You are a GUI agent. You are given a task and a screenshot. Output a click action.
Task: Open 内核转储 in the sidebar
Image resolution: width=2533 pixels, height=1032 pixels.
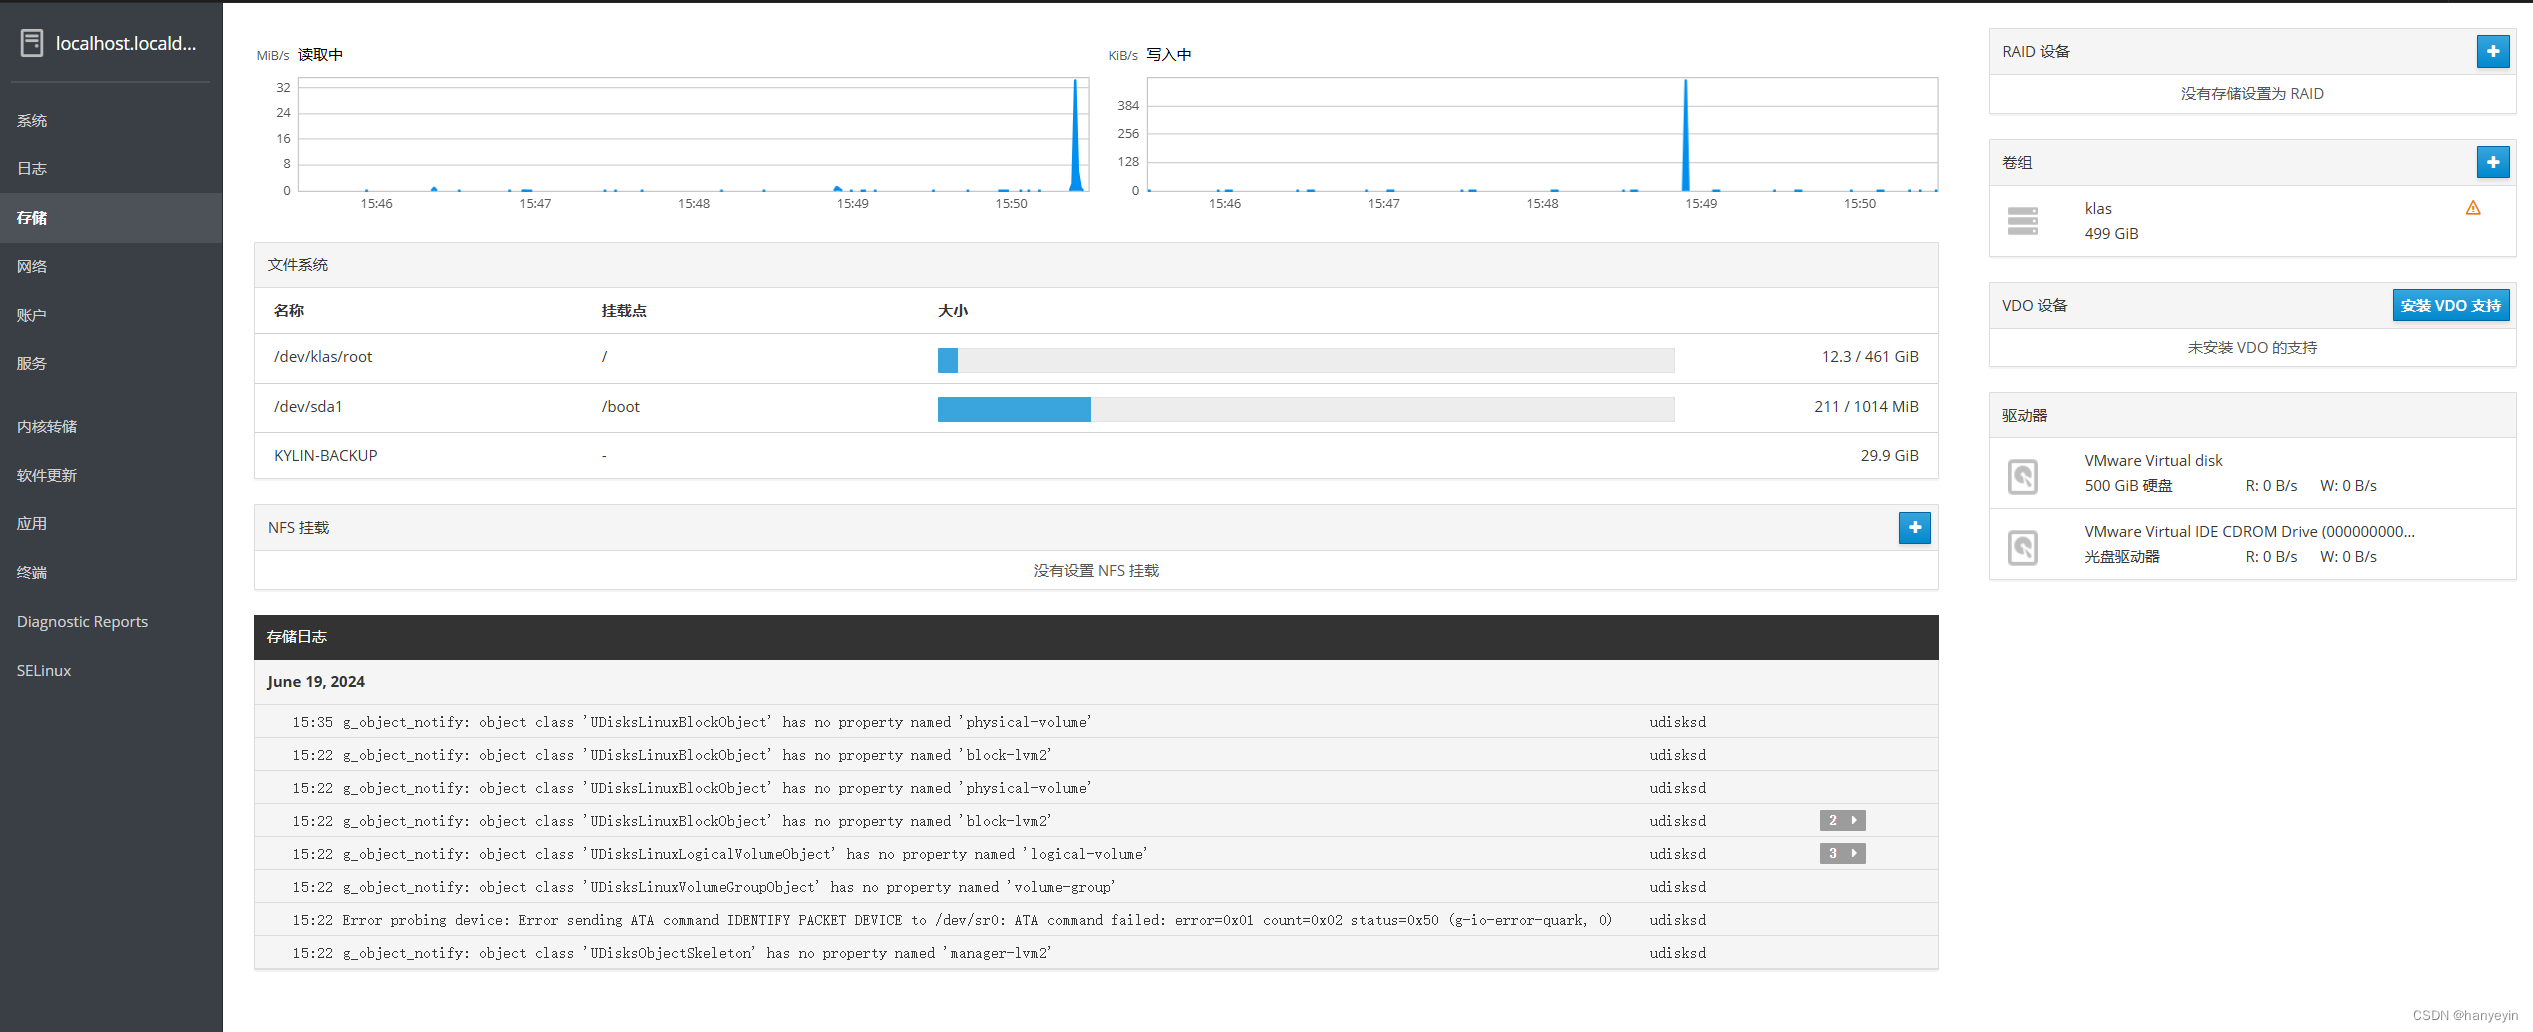(111, 426)
